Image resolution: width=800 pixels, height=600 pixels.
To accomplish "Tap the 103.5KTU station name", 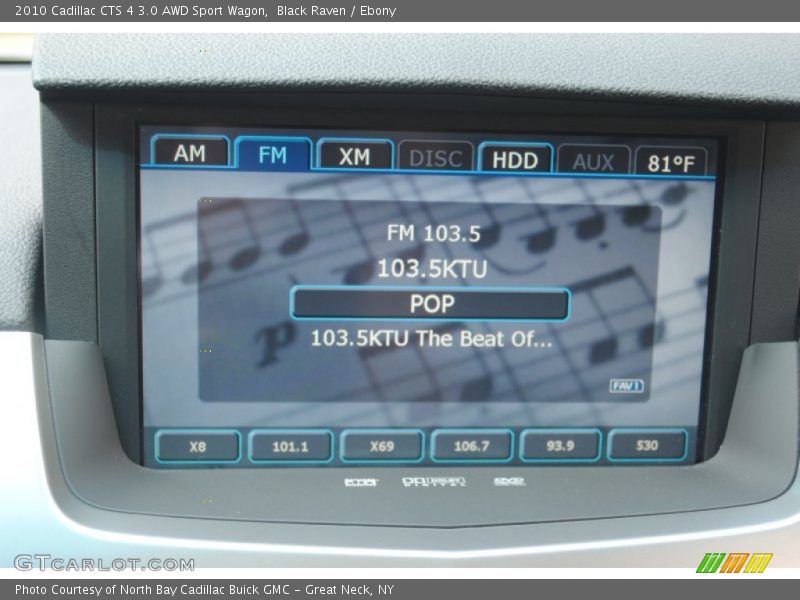I will [x=432, y=268].
